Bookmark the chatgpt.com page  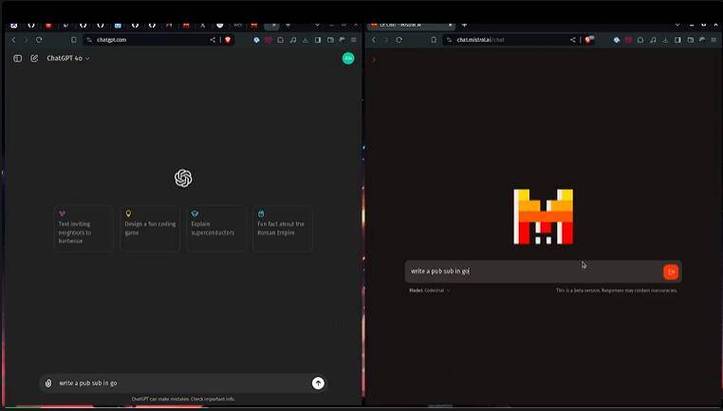pyautogui.click(x=74, y=40)
